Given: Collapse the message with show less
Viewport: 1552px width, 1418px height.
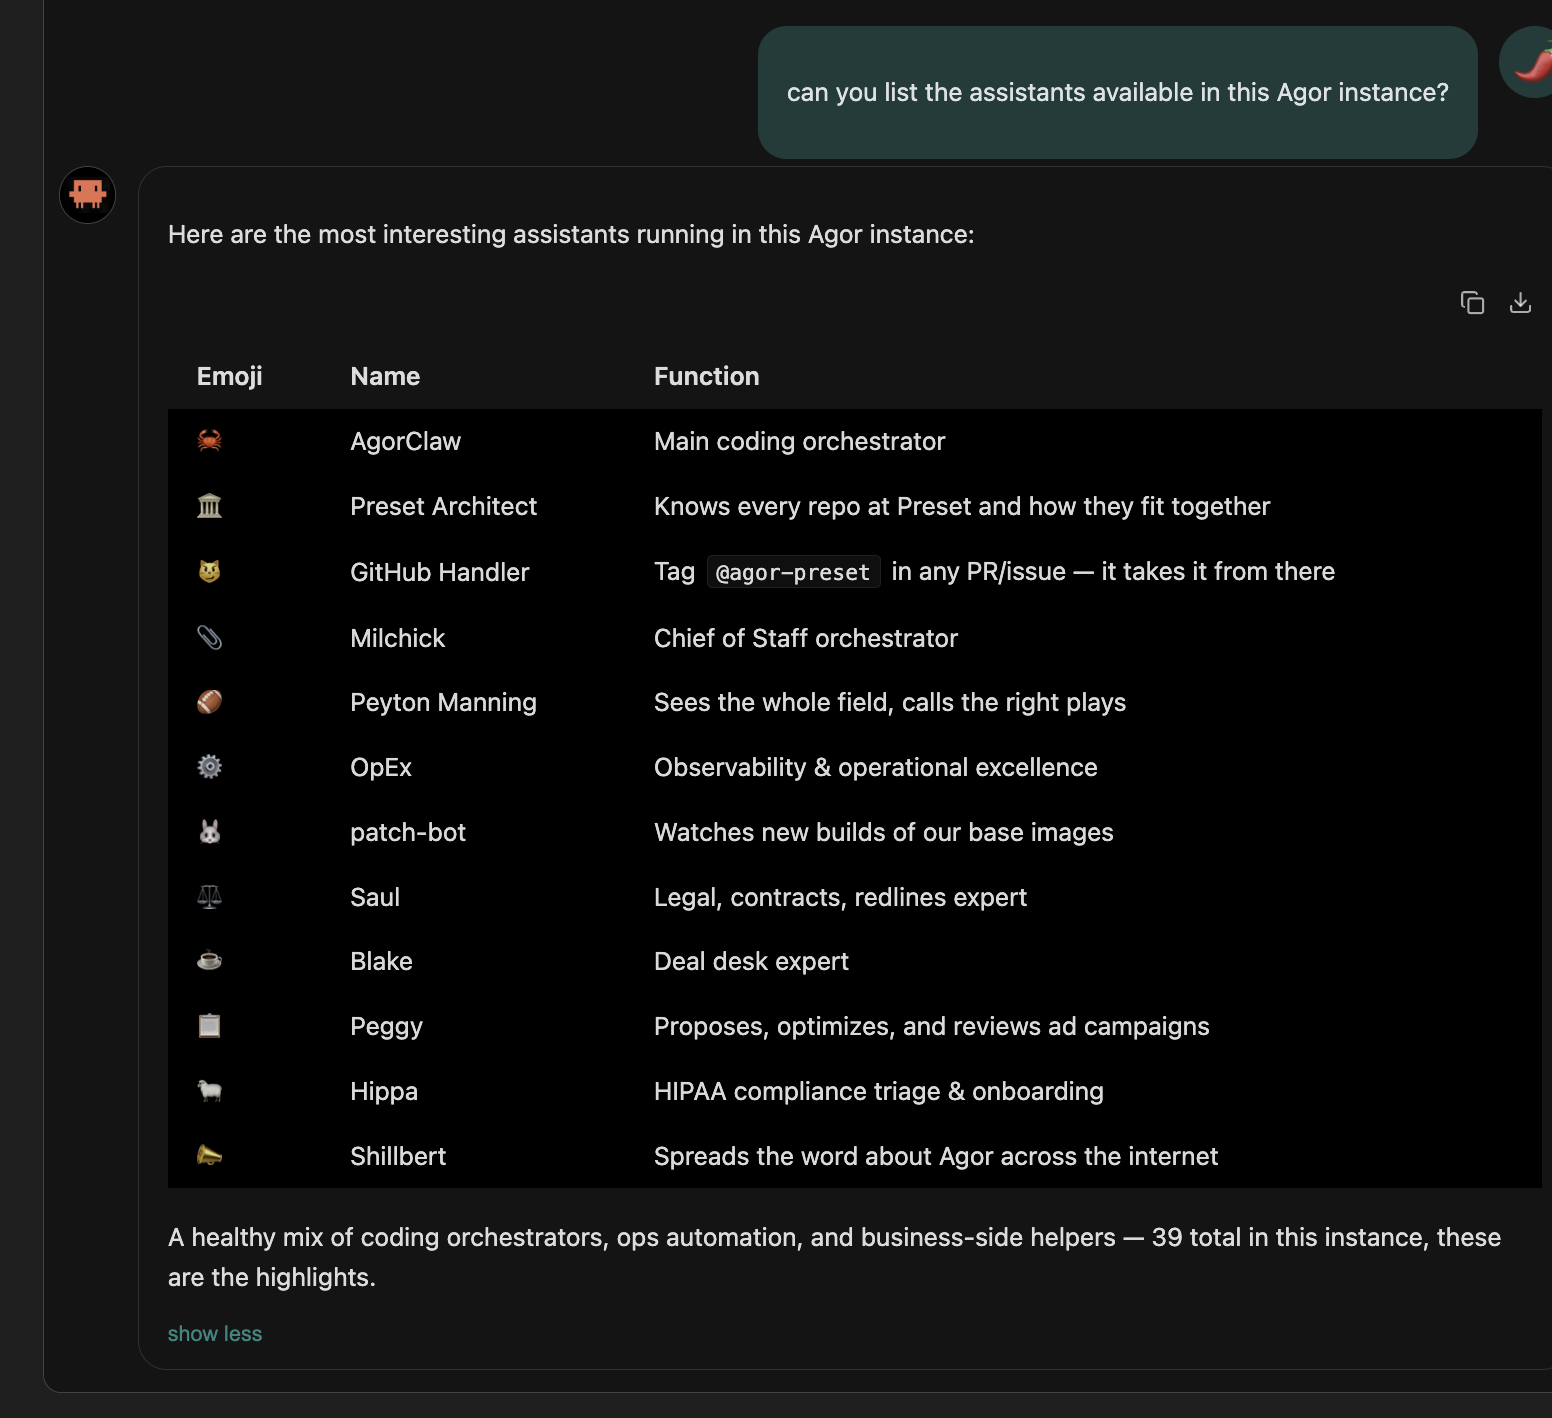Looking at the screenshot, I should (x=215, y=1334).
